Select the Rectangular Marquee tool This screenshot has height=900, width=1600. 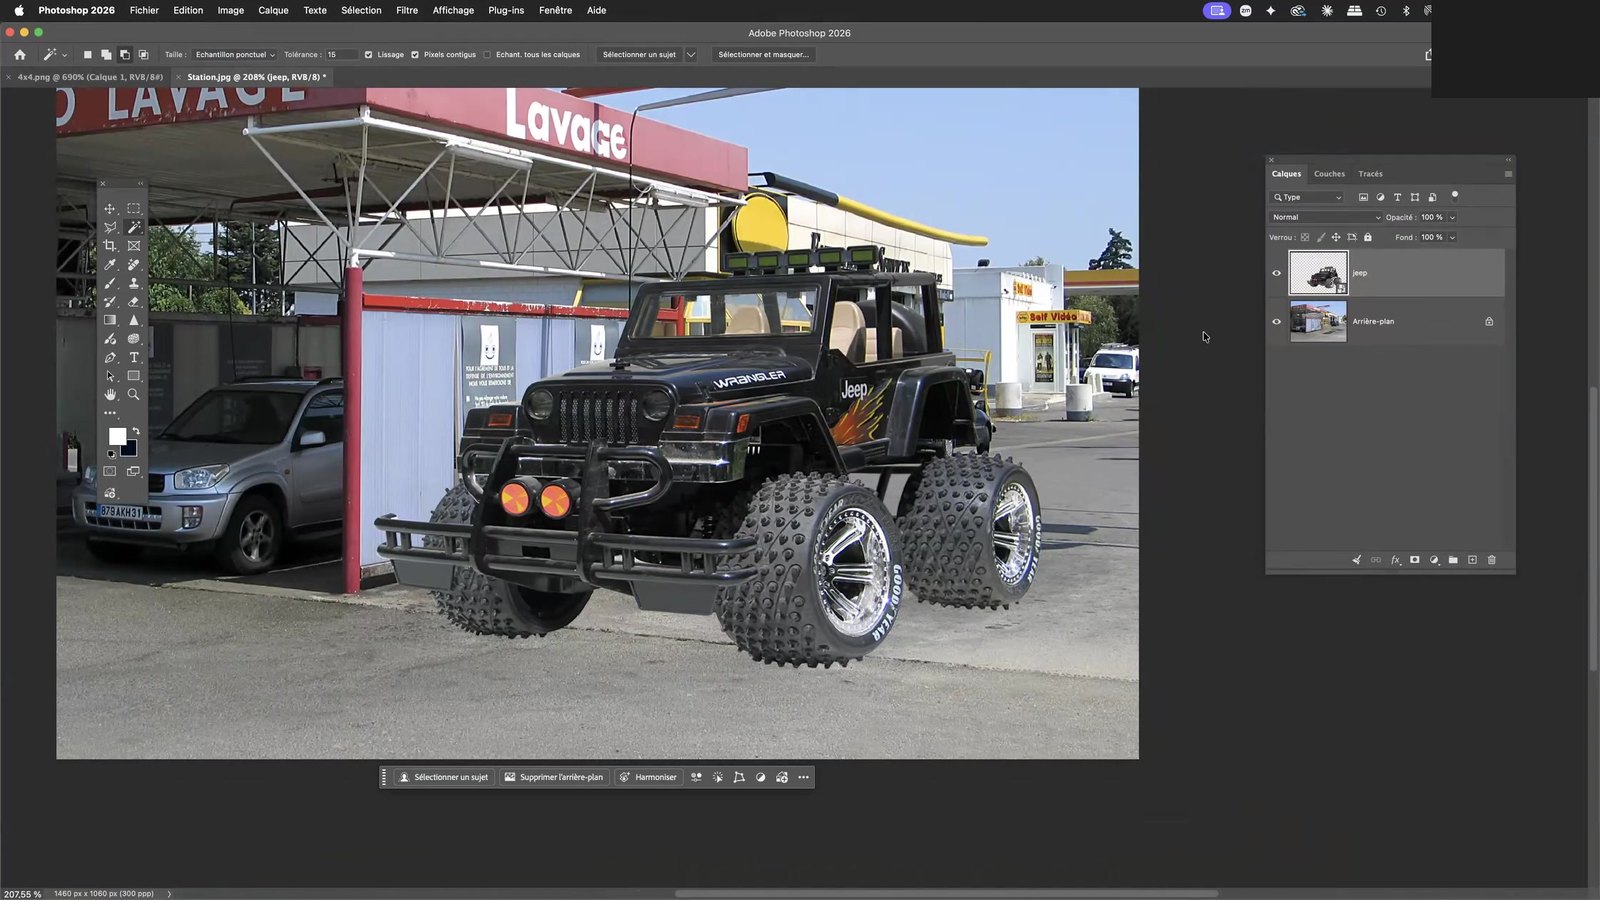[x=134, y=209]
